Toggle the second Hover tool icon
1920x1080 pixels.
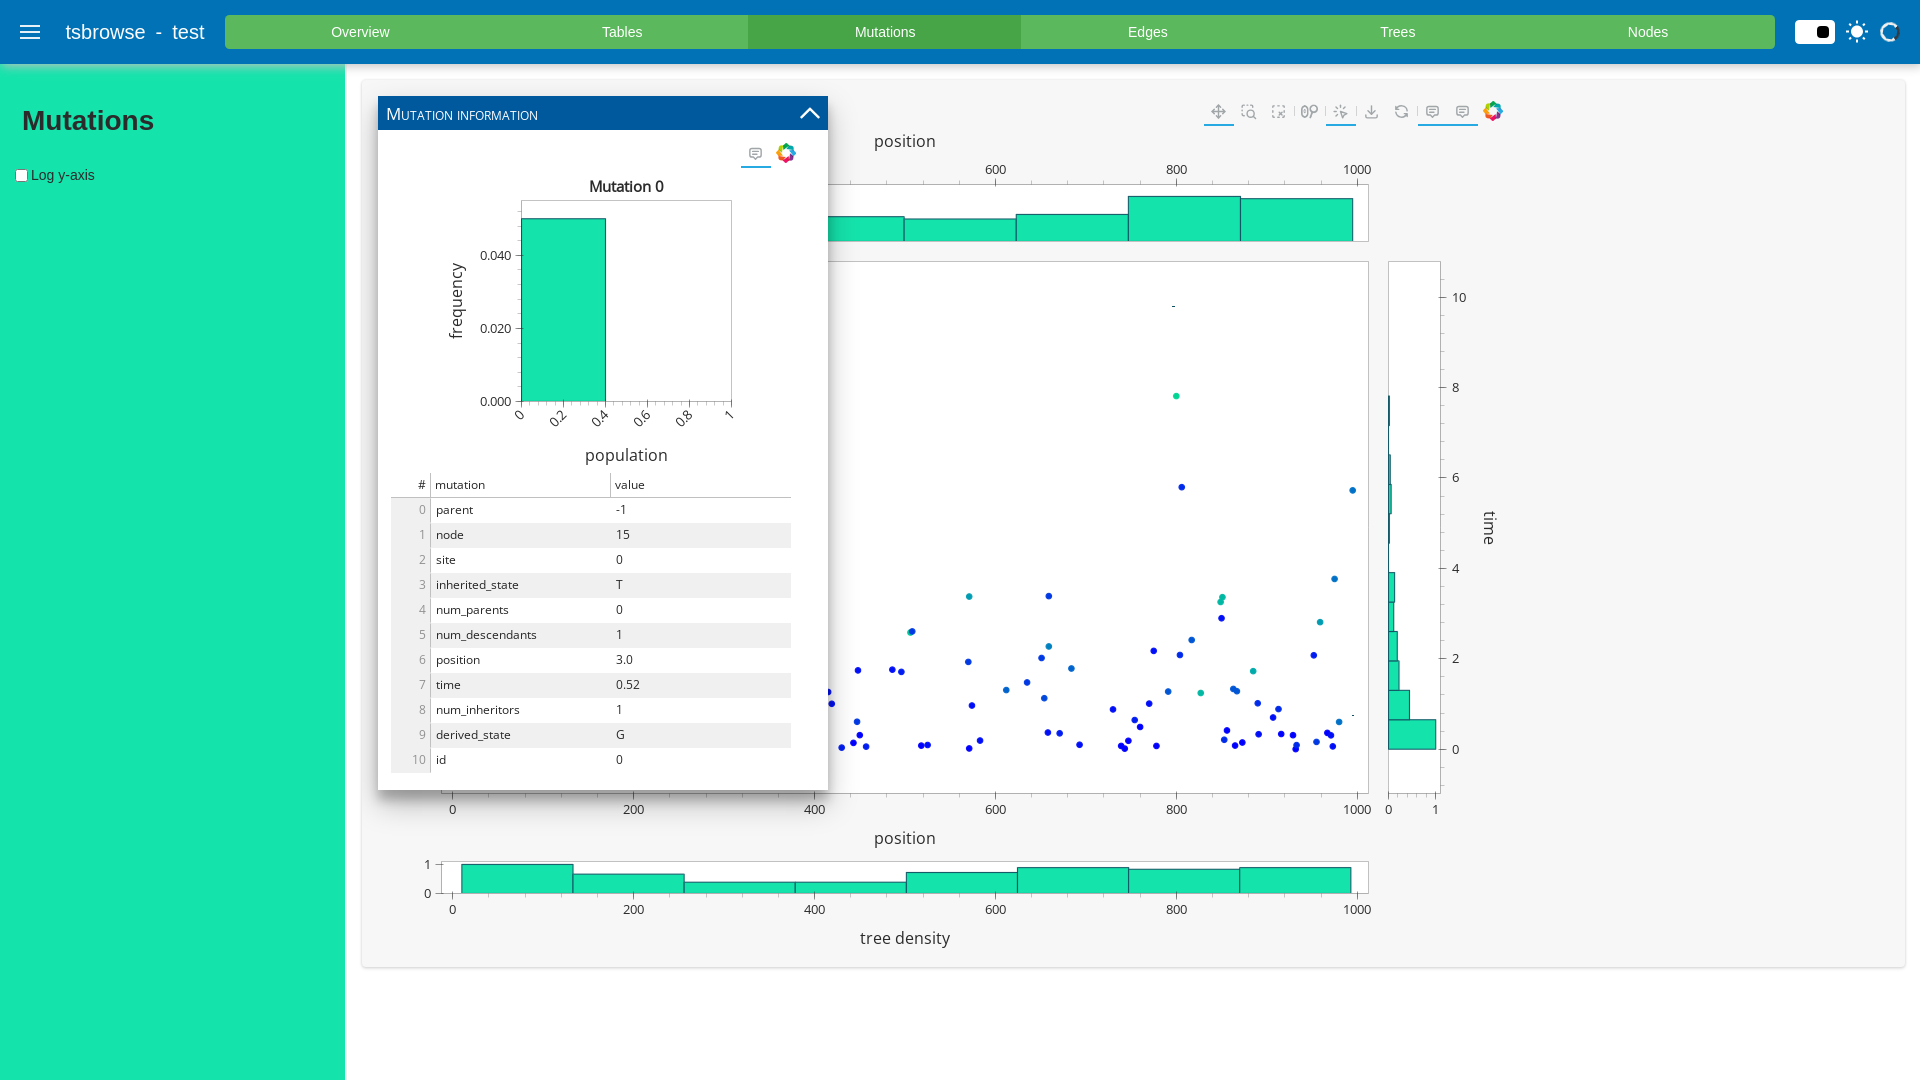[1462, 112]
